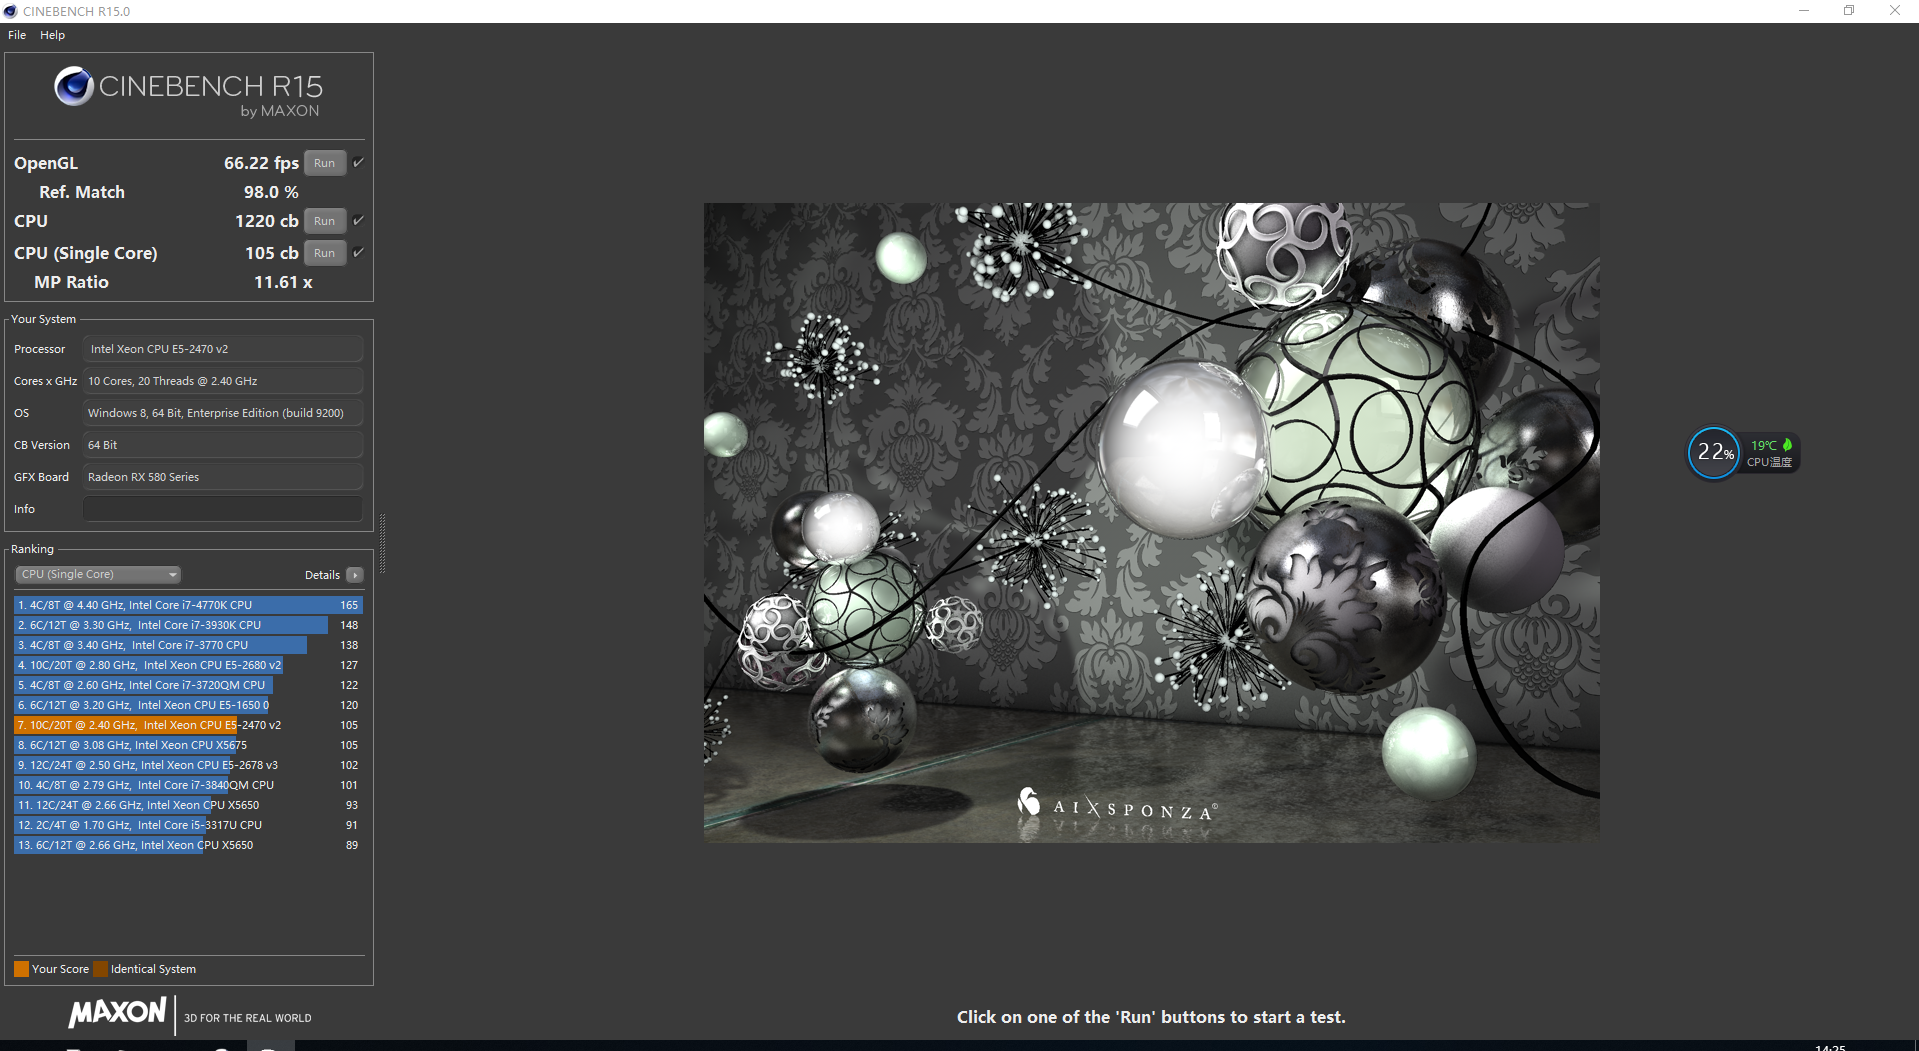
Task: Click the Cinebench app icon in title bar
Action: point(11,11)
